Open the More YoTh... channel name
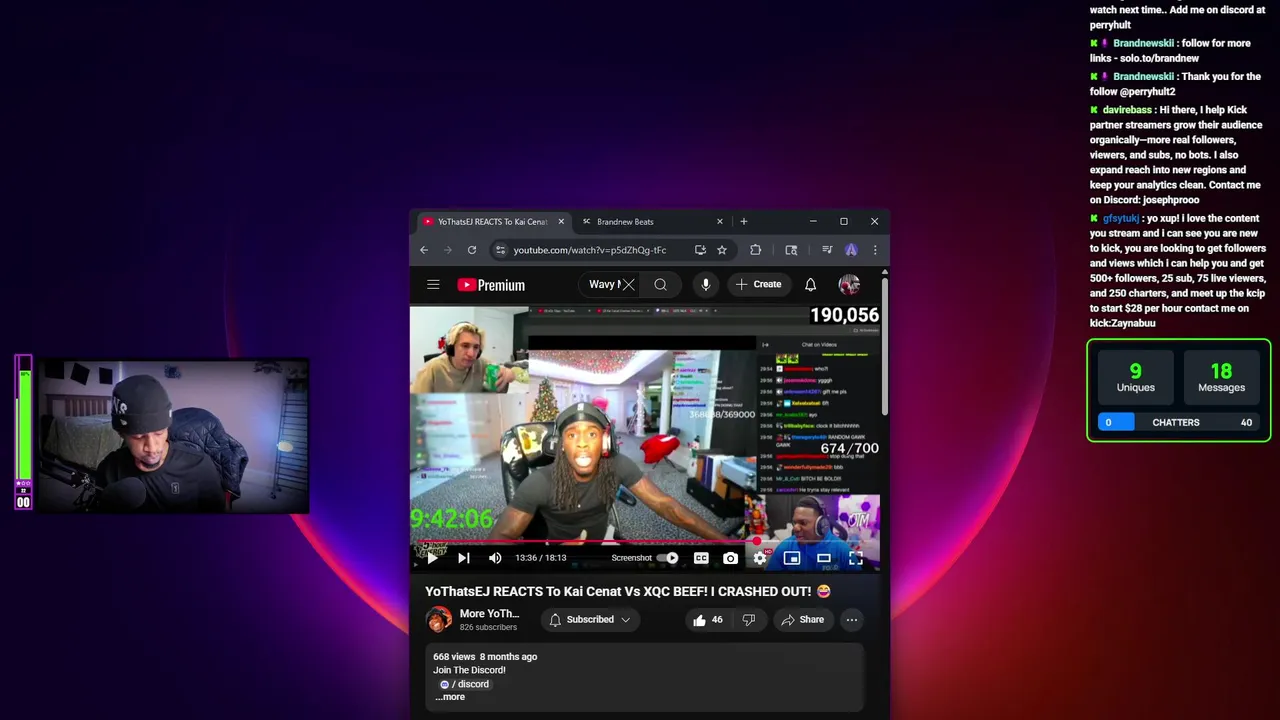Viewport: 1280px width, 720px height. (x=489, y=614)
